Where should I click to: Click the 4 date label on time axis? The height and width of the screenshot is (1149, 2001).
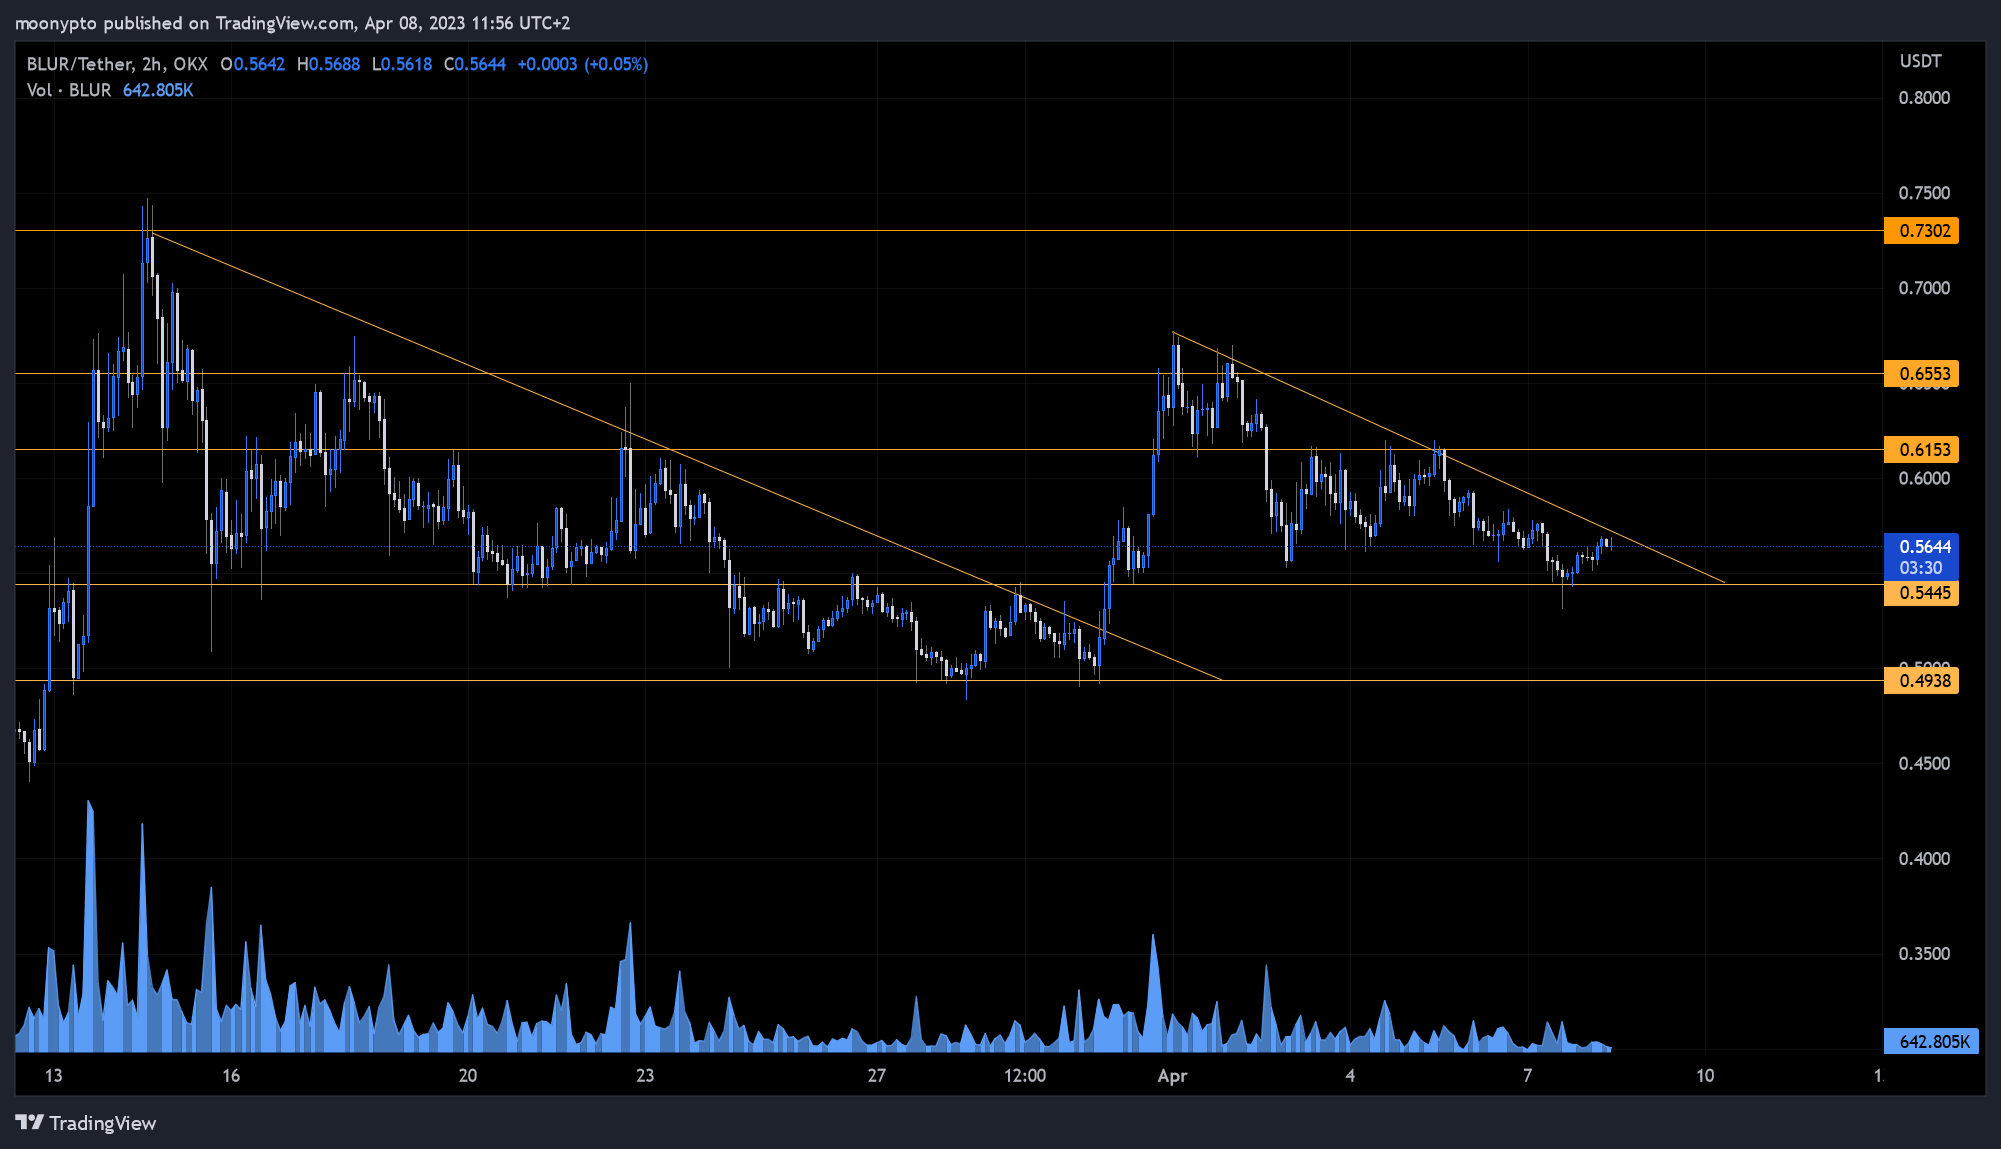[x=1350, y=1076]
